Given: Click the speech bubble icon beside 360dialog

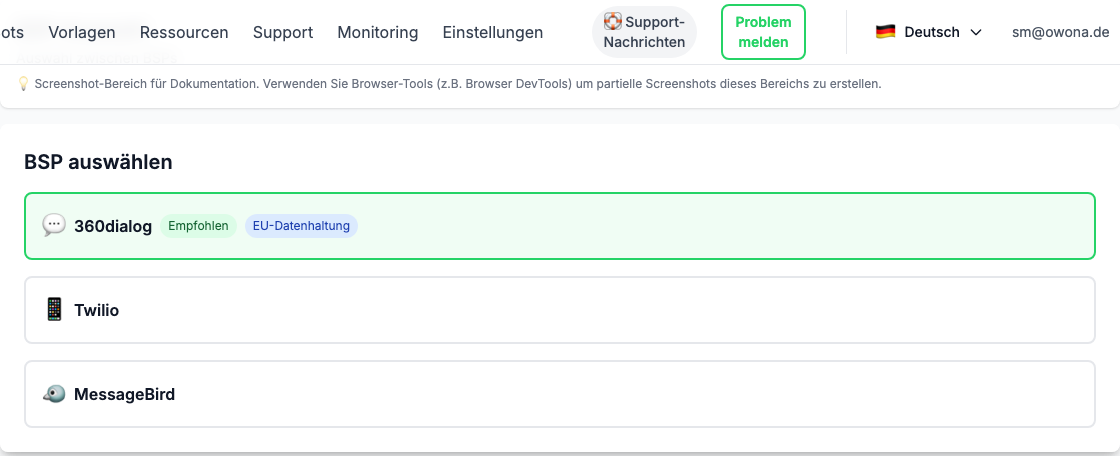Looking at the screenshot, I should point(54,226).
